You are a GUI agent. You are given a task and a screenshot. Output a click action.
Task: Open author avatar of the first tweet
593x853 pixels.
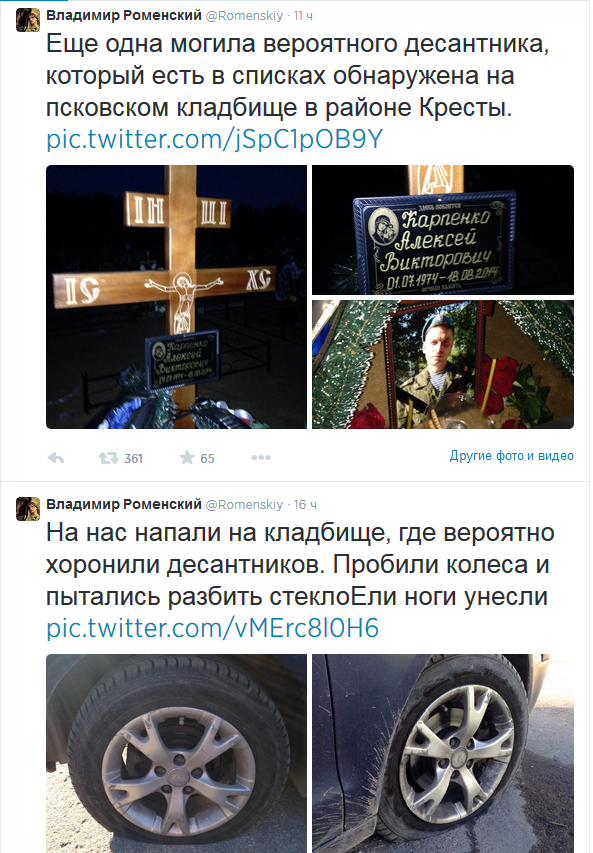tap(28, 20)
